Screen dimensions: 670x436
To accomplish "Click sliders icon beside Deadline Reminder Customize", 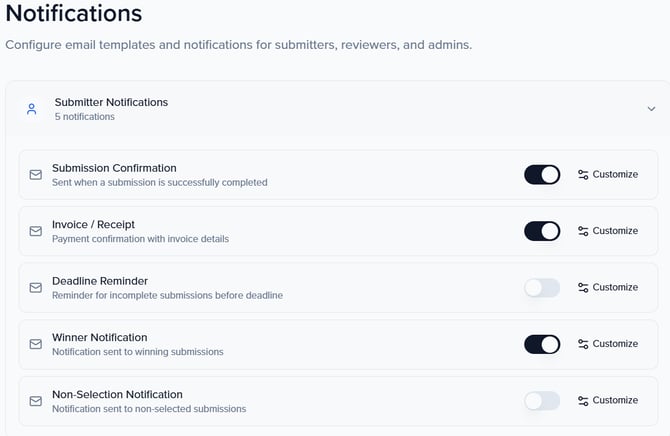I will click(x=583, y=288).
